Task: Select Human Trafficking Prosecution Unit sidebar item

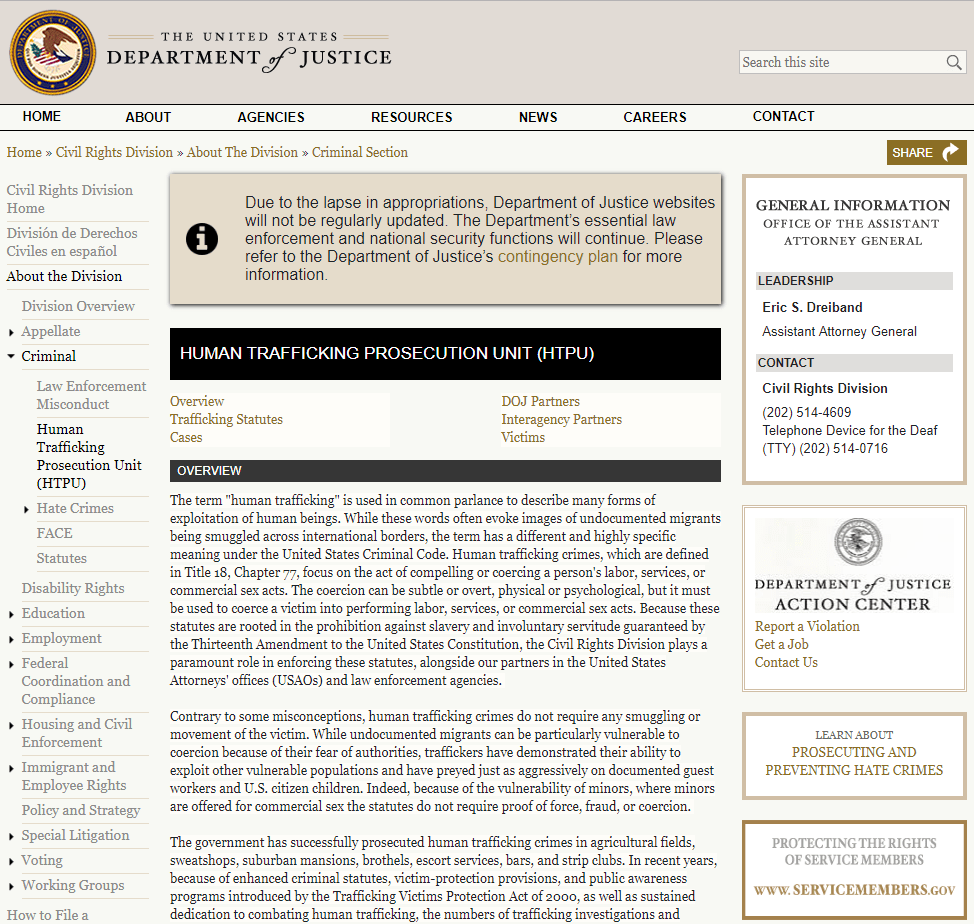Action: pos(89,456)
